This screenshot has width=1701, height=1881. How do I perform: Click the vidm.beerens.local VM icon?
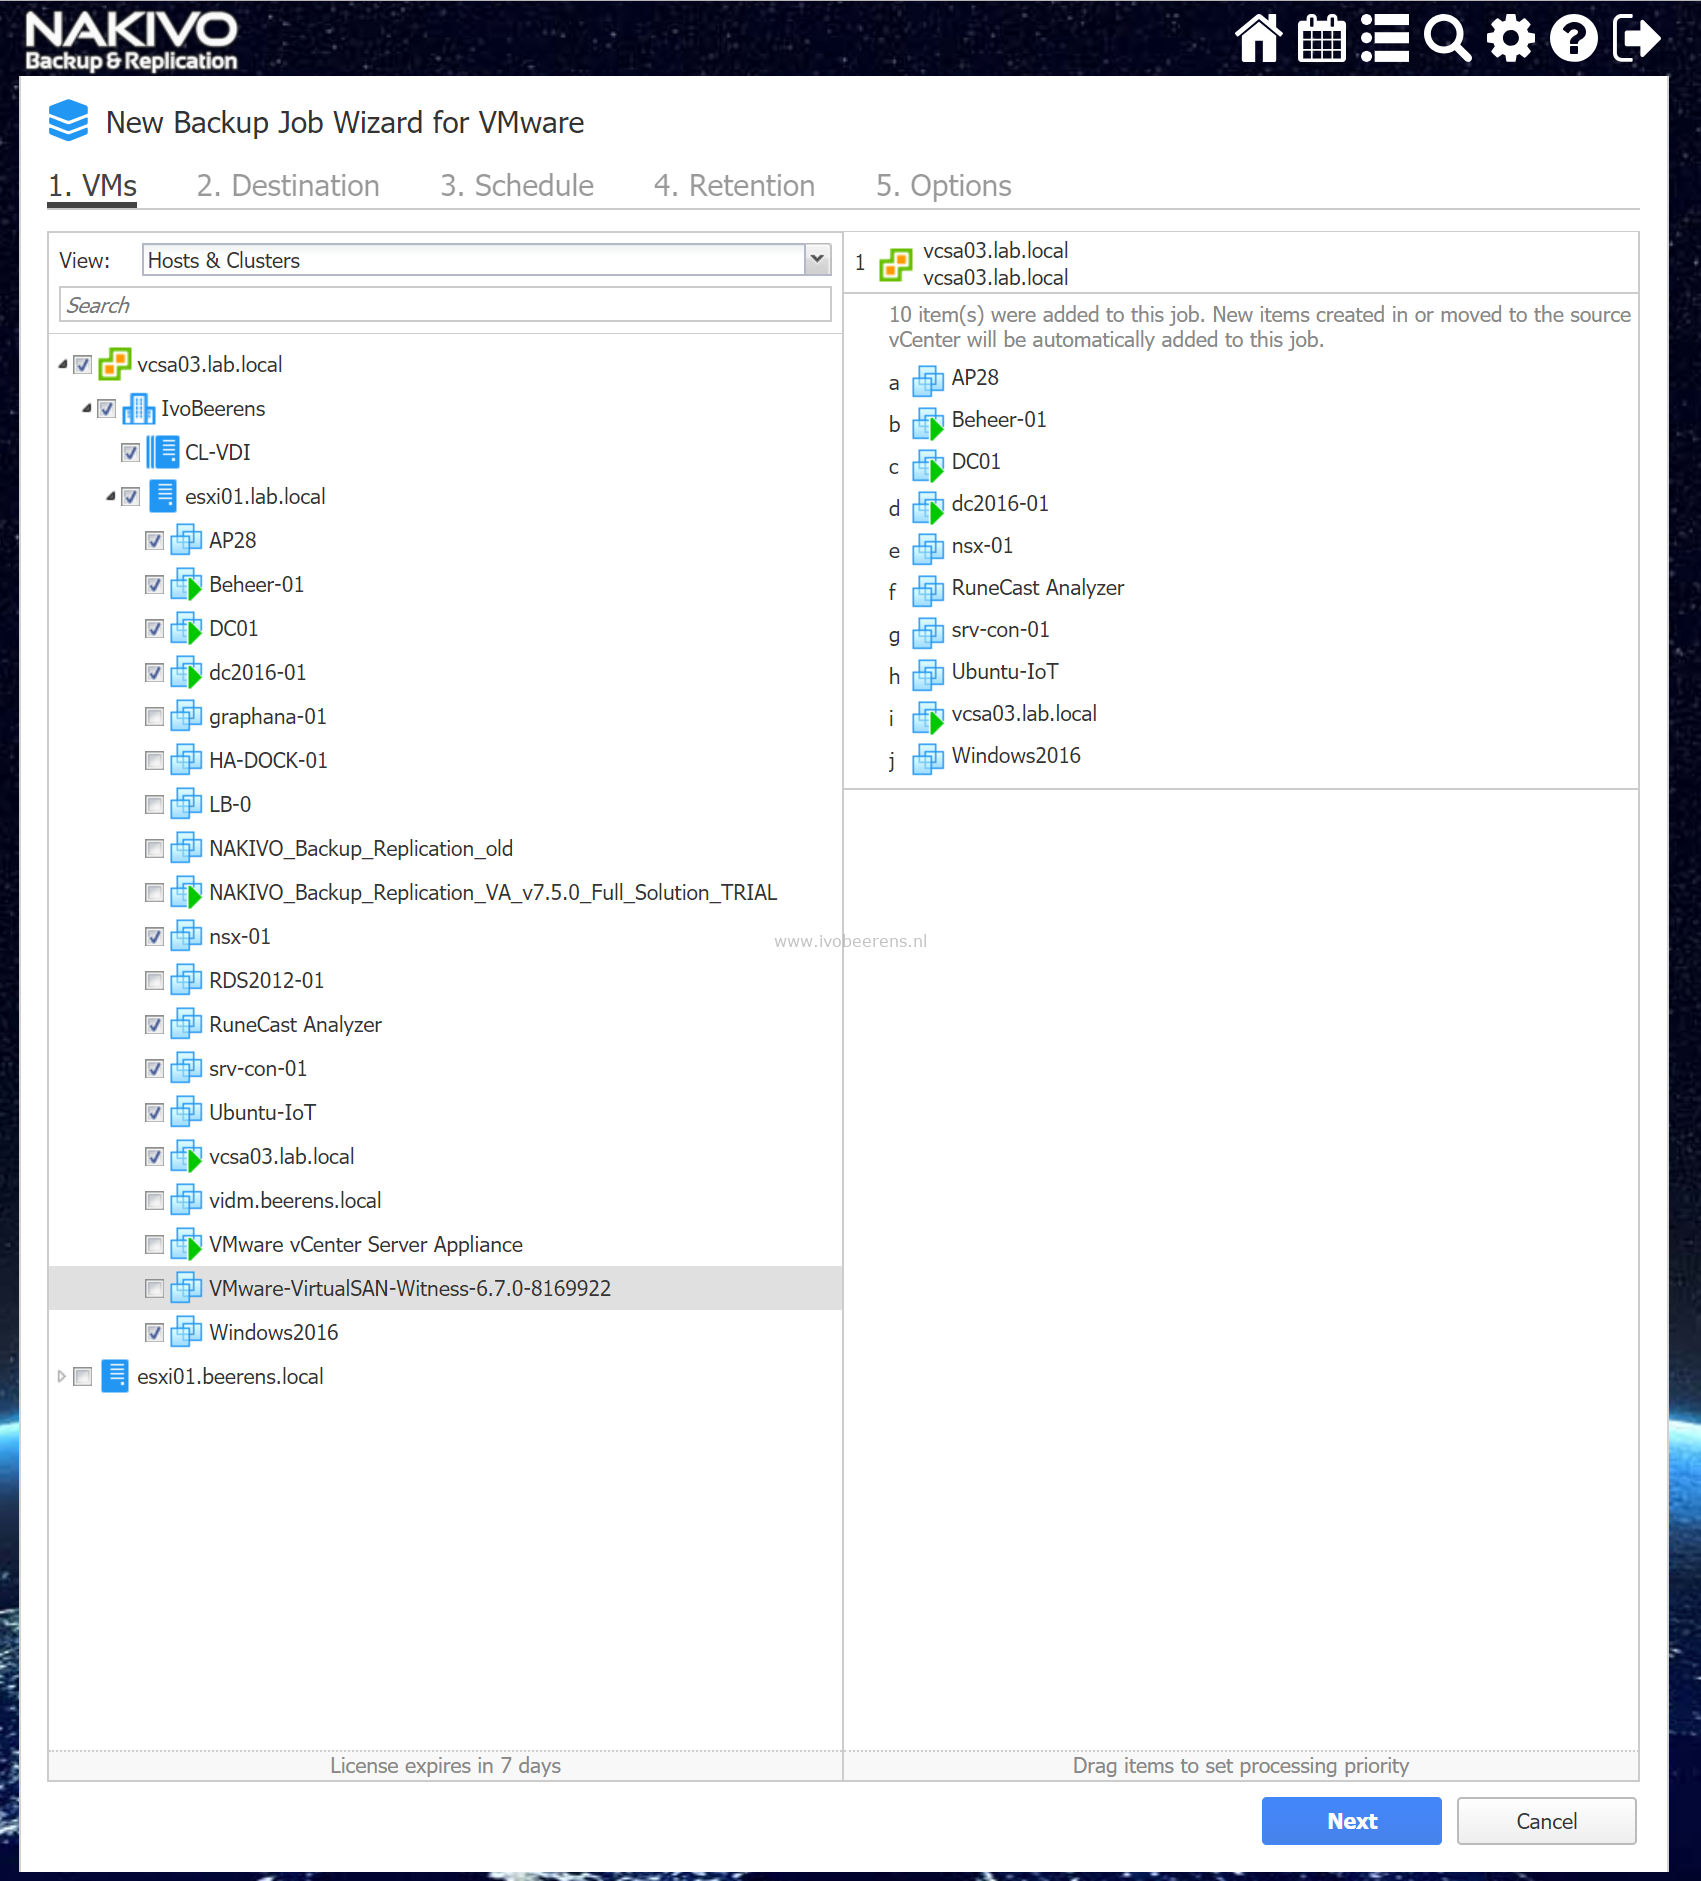(186, 1200)
